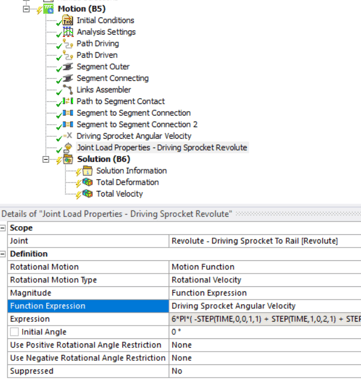Select Motion (B5) in the tree
This screenshot has width=361, height=388.
pos(81,9)
